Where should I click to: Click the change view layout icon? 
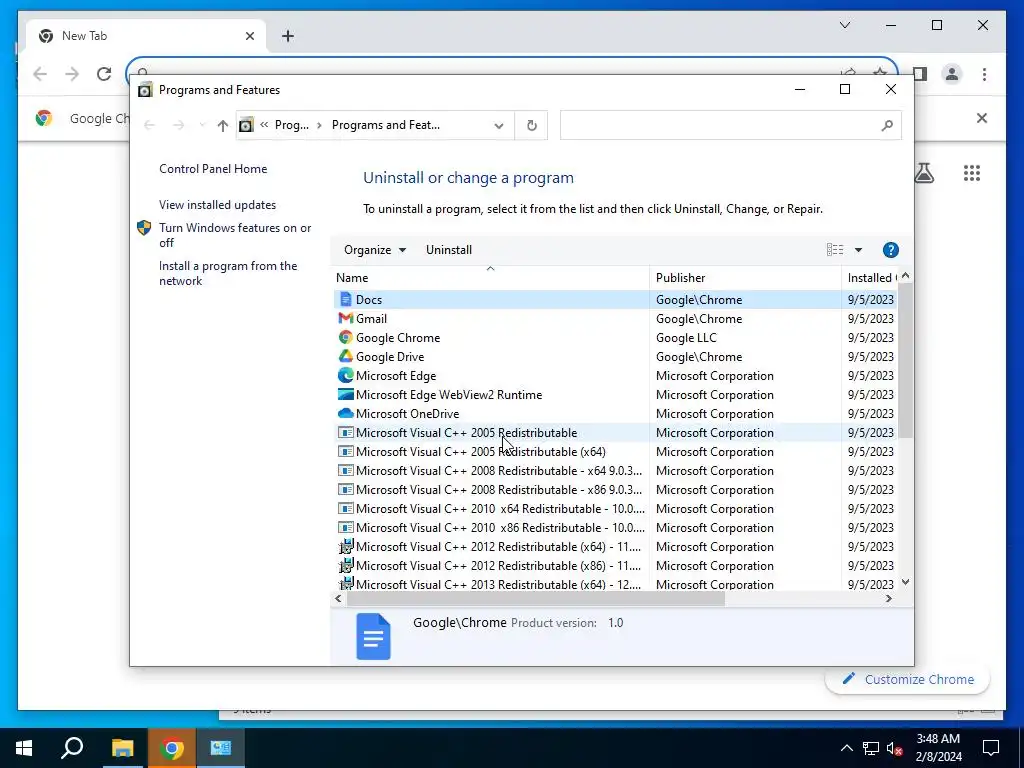pos(835,250)
